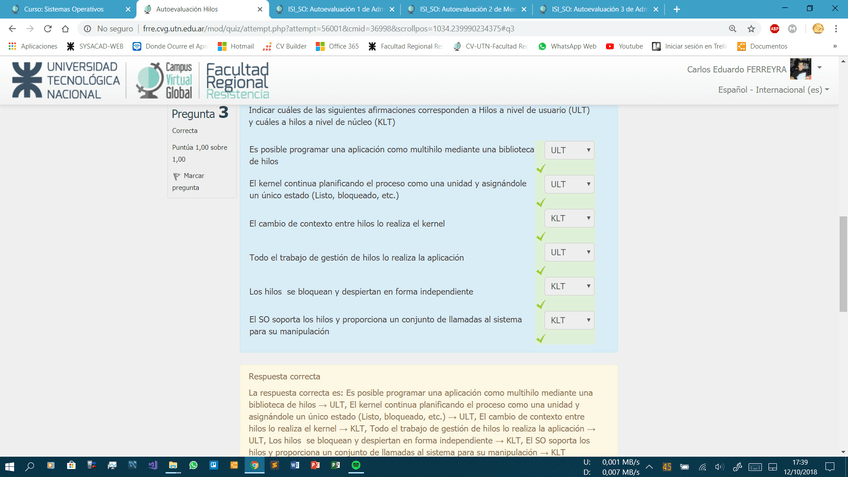
Task: Open dropdown for 'cambio de contexto' statement
Action: click(x=569, y=218)
